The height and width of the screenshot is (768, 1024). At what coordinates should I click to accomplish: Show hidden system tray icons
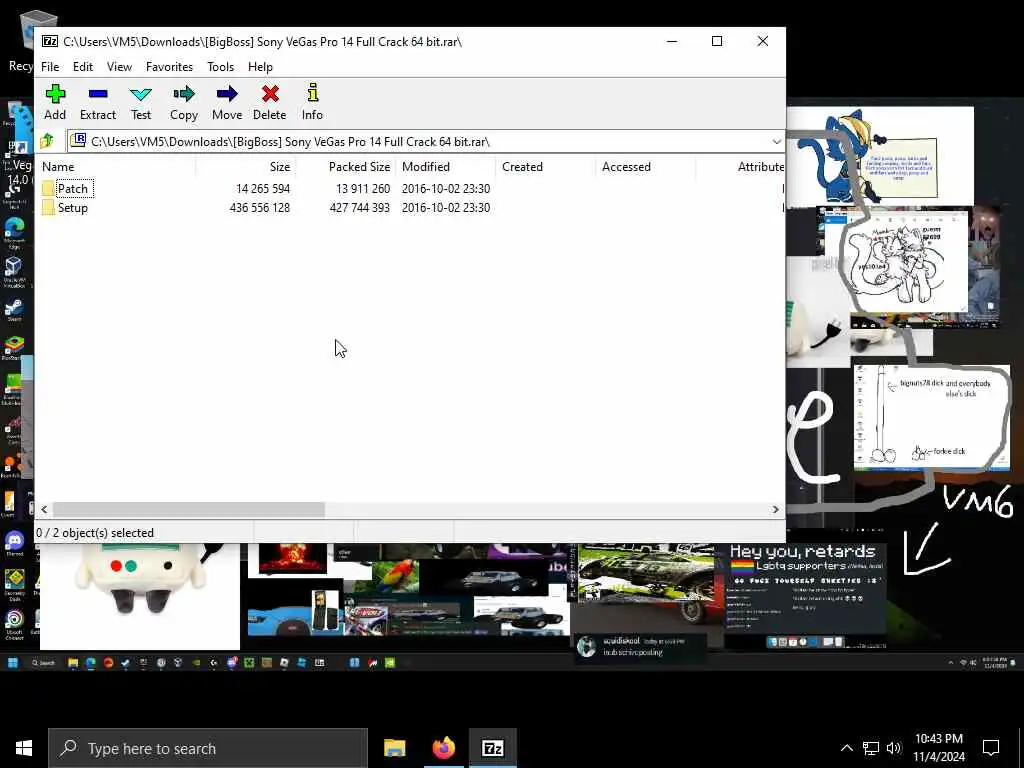[846, 748]
